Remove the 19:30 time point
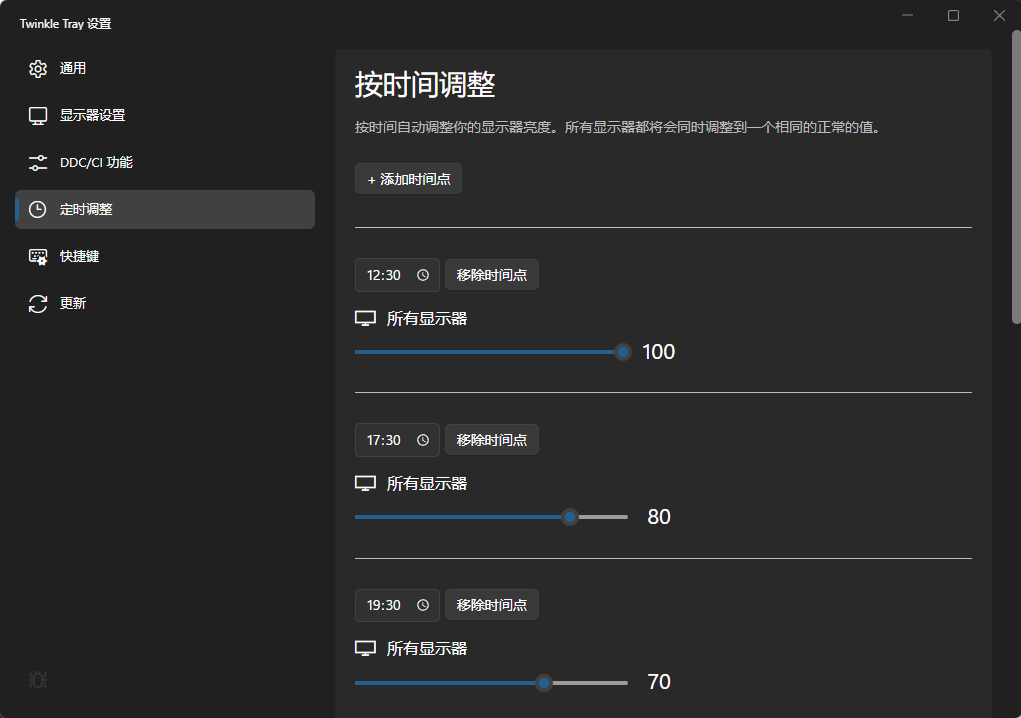 (491, 604)
